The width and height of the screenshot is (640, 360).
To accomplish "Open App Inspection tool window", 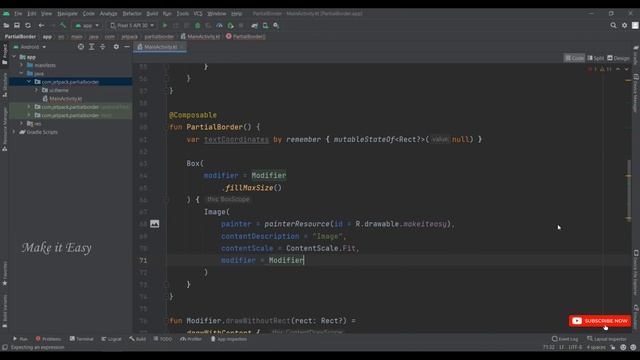I will pos(229,339).
